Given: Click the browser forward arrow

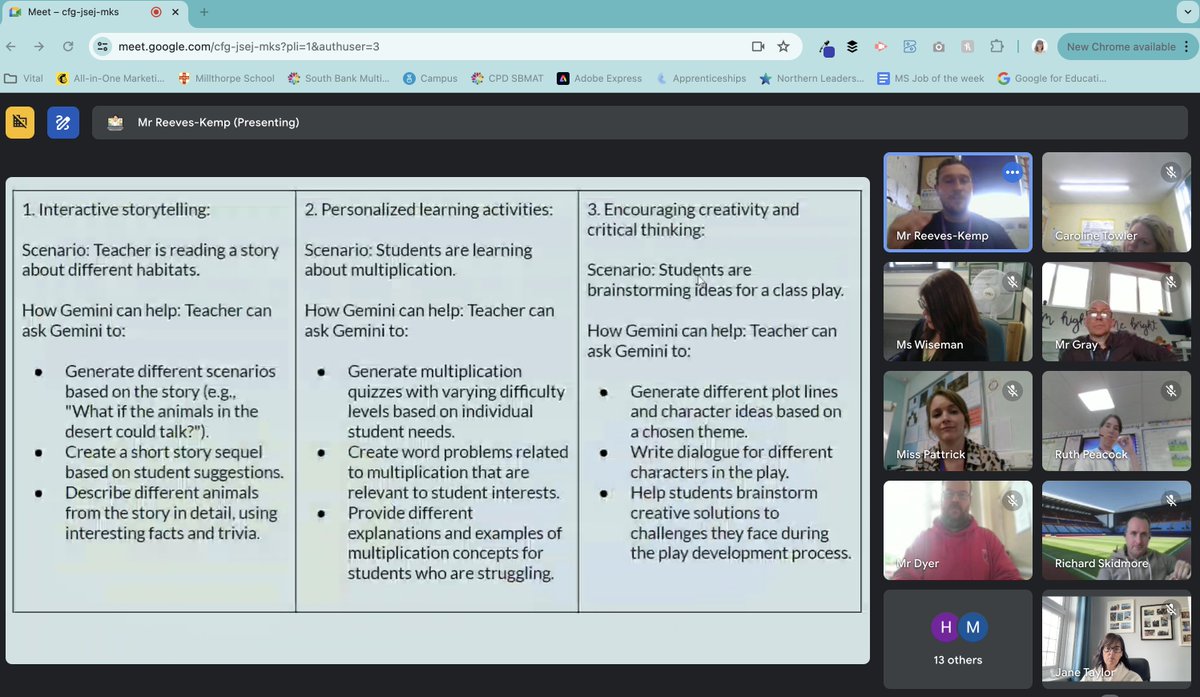Looking at the screenshot, I should tap(39, 46).
